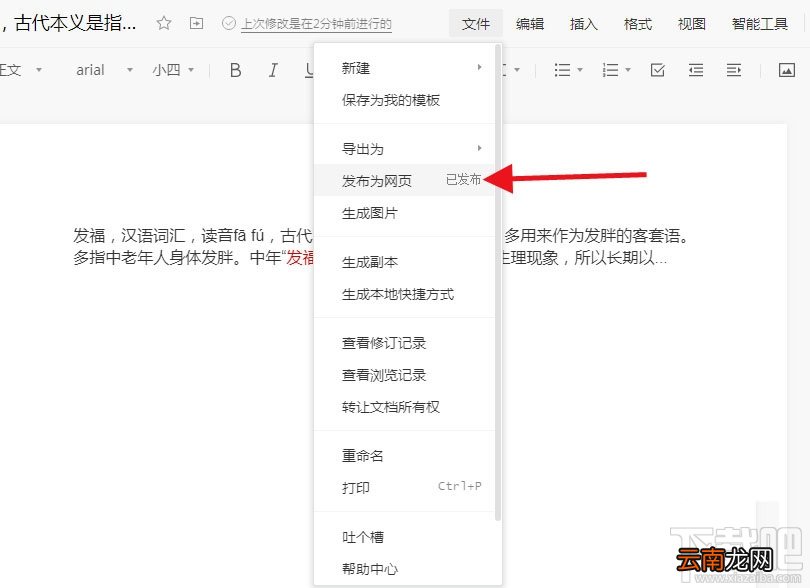Star this document as favorite

[x=164, y=23]
